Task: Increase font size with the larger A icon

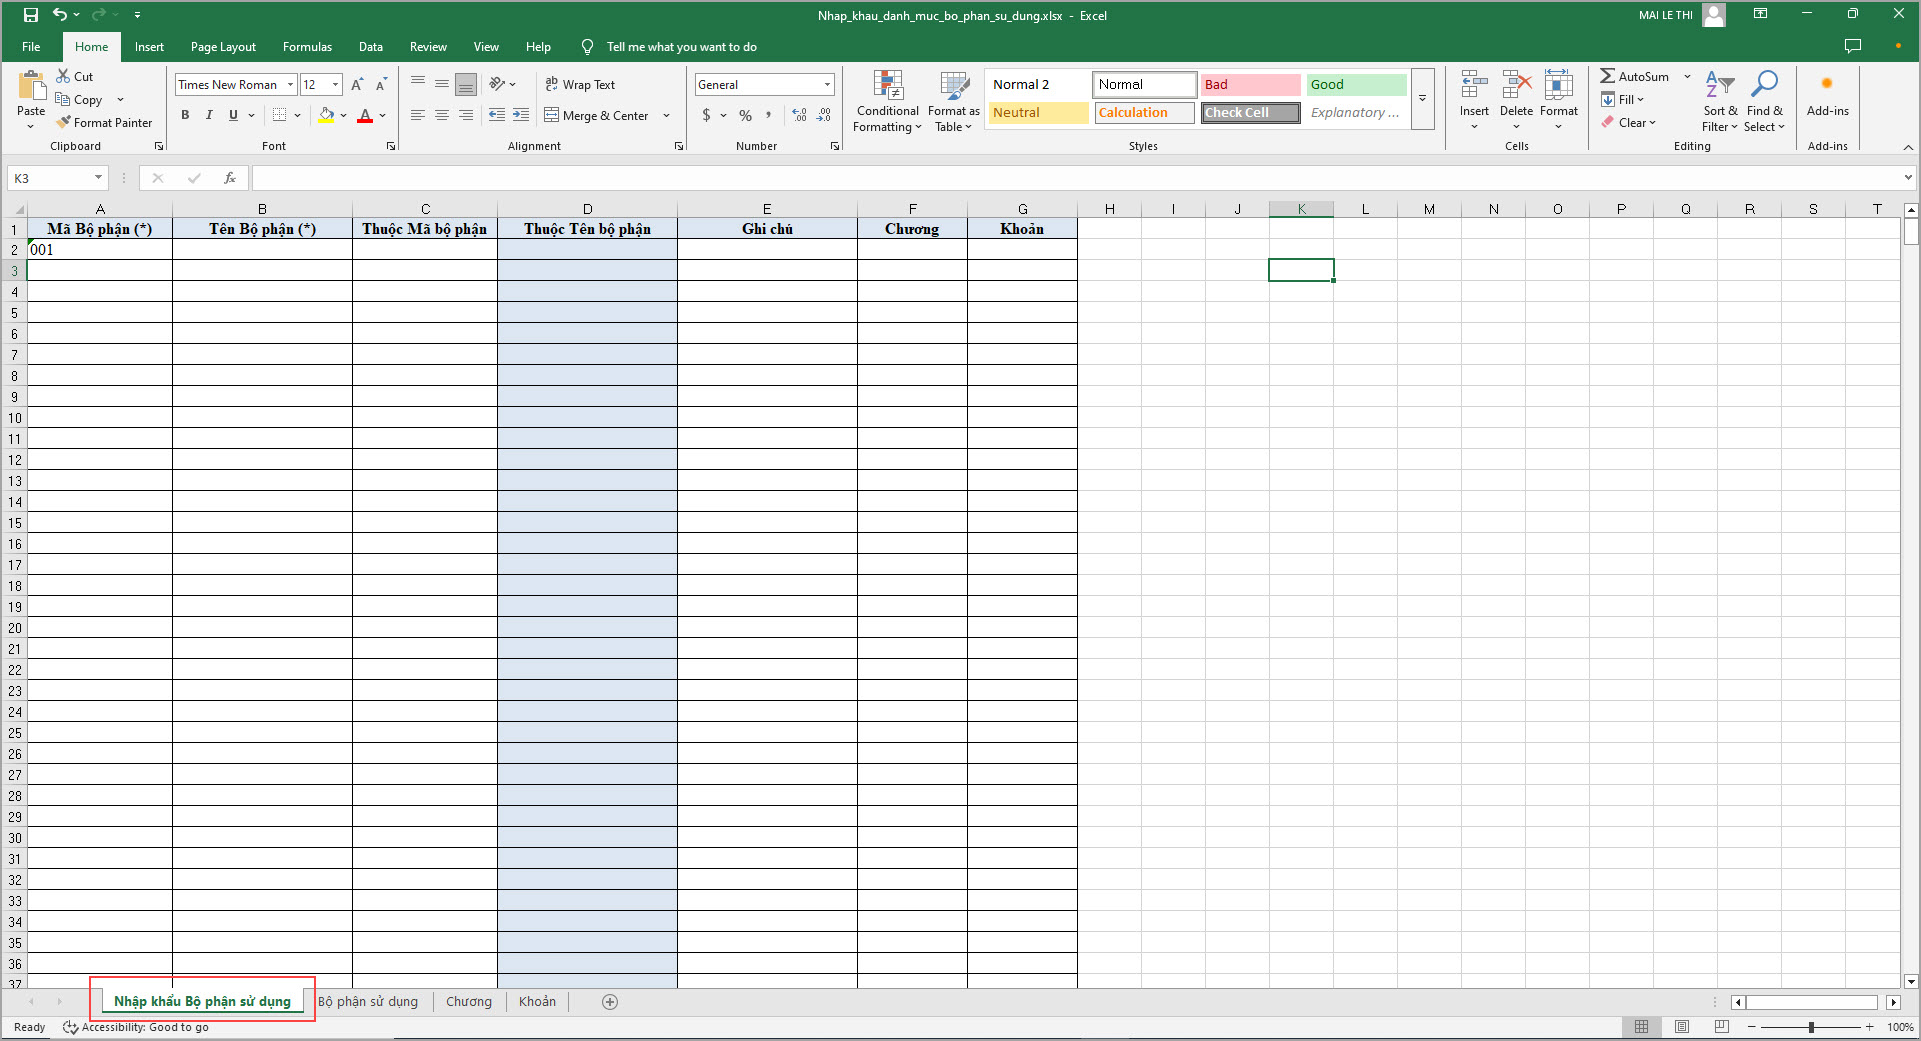Action: (357, 85)
